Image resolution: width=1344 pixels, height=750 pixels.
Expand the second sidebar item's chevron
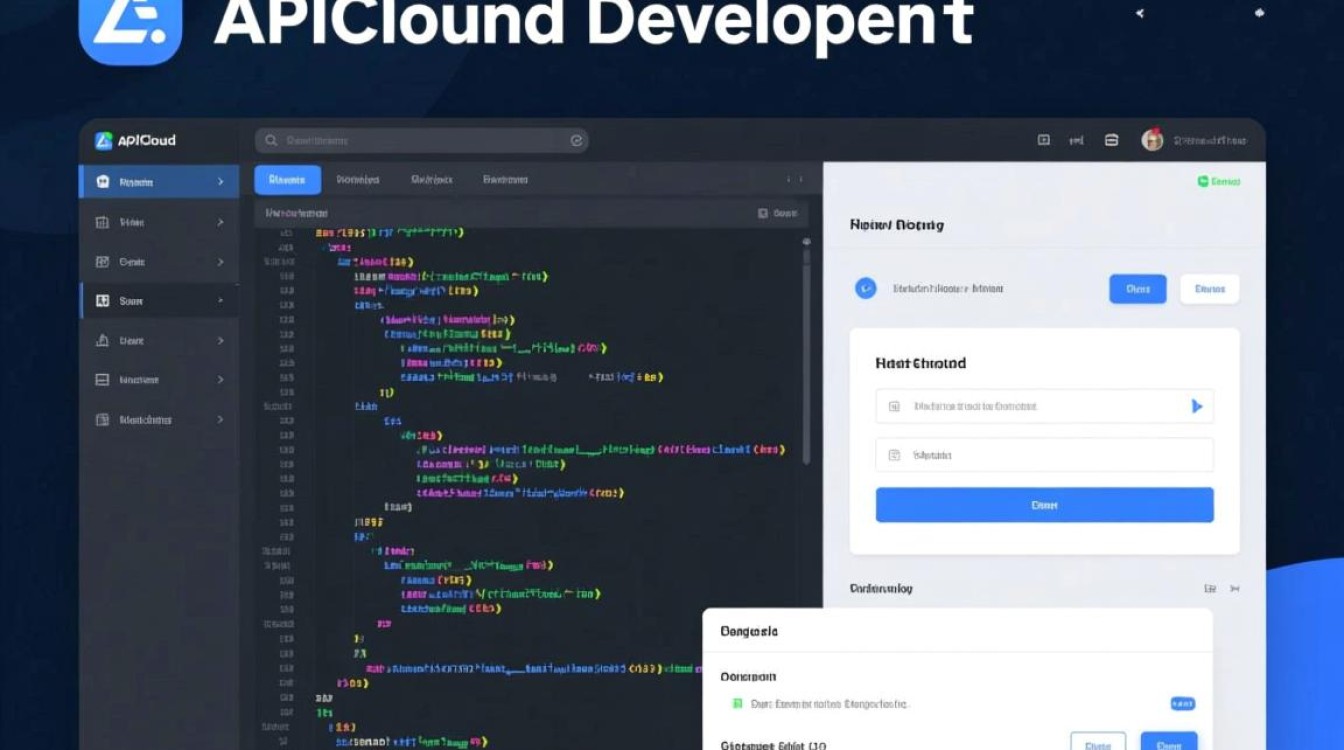click(x=220, y=222)
